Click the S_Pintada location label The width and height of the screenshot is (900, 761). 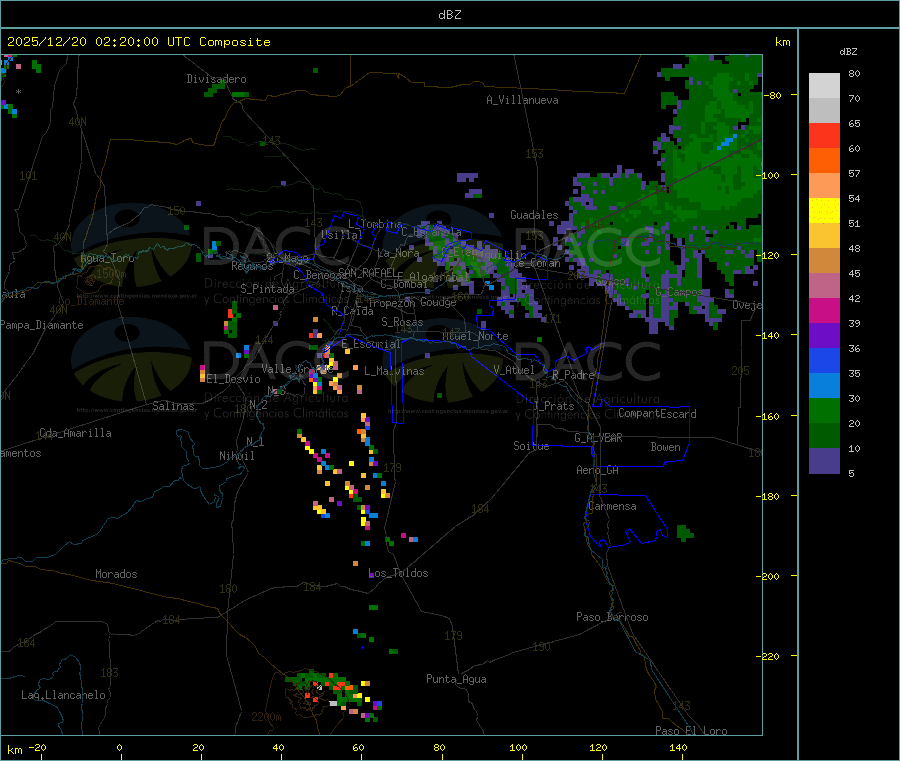267,289
